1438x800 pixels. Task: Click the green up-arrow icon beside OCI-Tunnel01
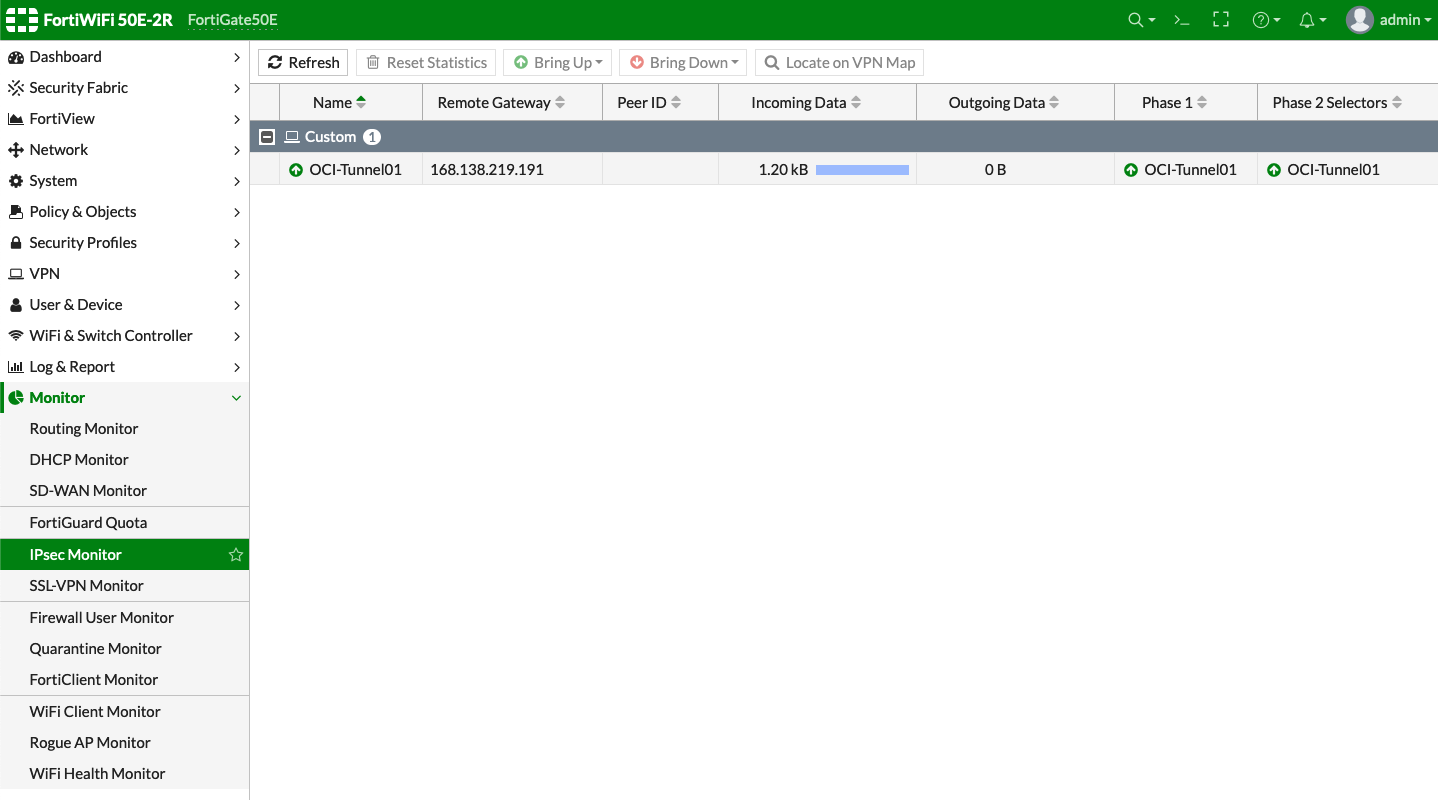[x=295, y=169]
